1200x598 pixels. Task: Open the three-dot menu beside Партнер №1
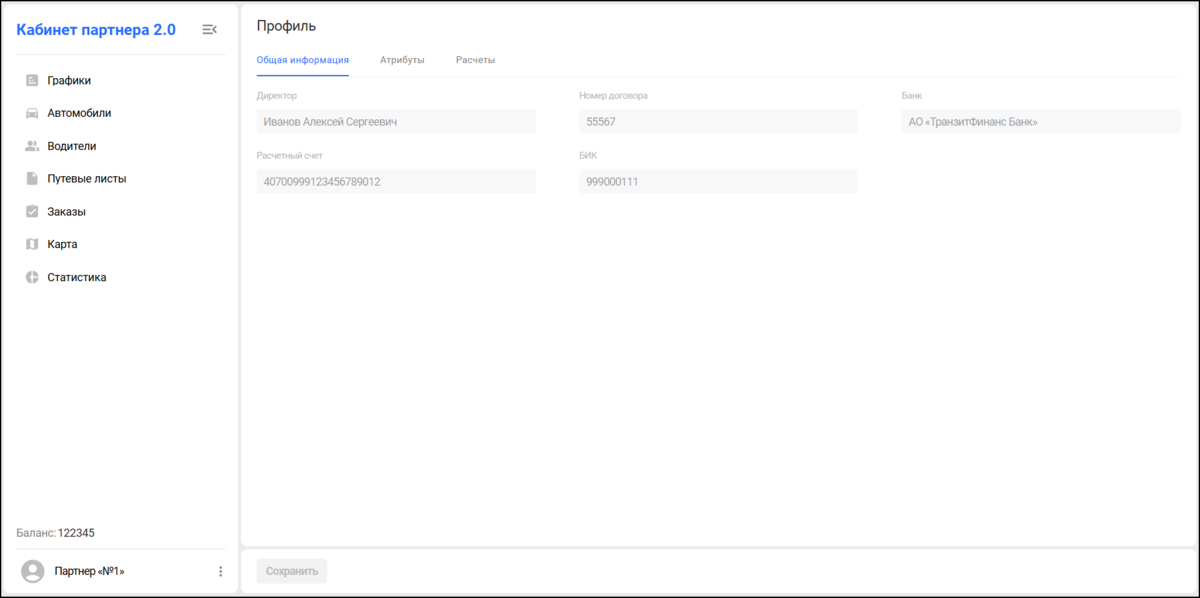pos(221,571)
